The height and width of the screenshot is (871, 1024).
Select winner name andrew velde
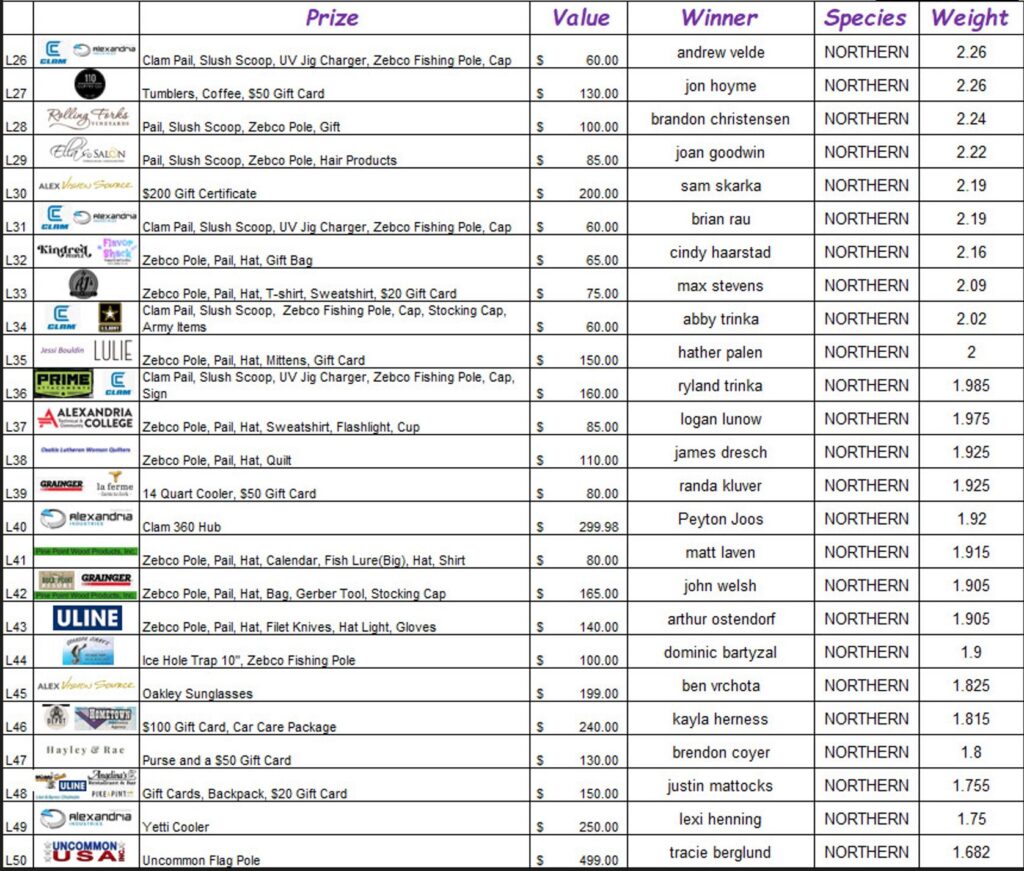(720, 52)
